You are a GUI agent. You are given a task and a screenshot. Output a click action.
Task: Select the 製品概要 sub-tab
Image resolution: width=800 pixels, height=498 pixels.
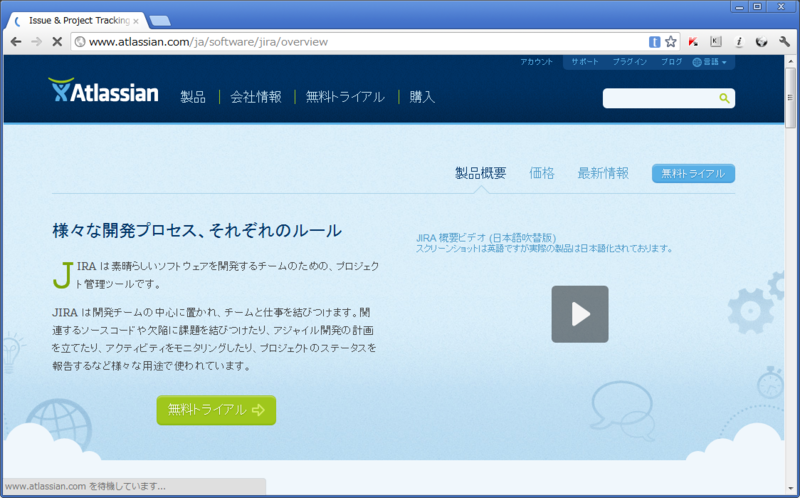tap(481, 173)
